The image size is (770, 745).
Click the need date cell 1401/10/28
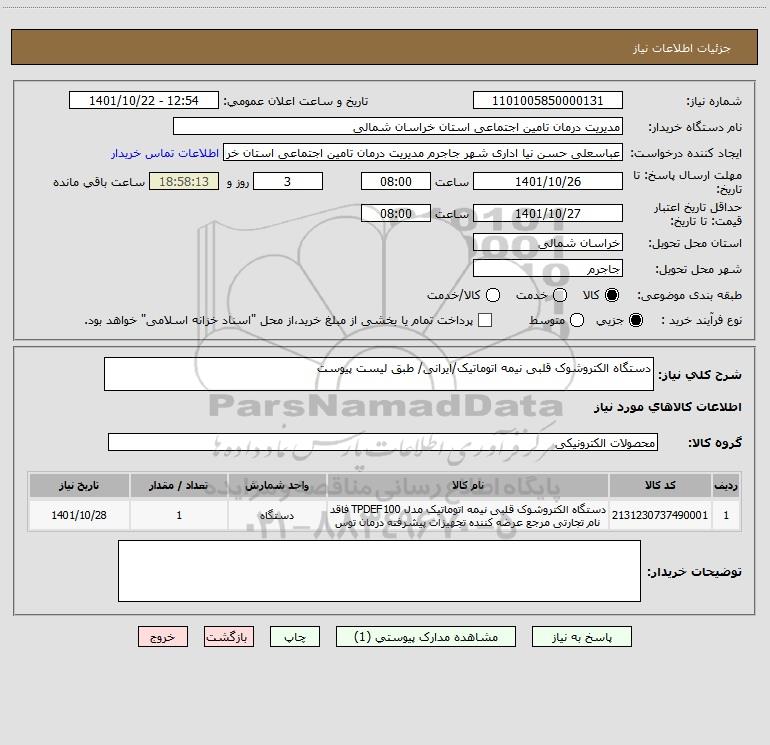pyautogui.click(x=79, y=515)
